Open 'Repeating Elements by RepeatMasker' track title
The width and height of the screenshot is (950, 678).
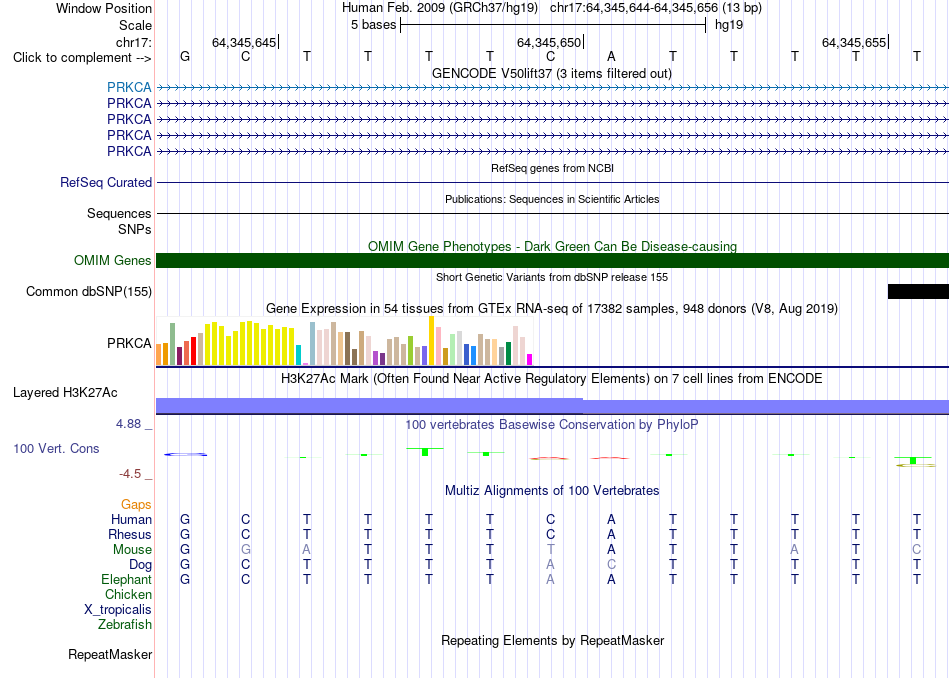click(552, 640)
